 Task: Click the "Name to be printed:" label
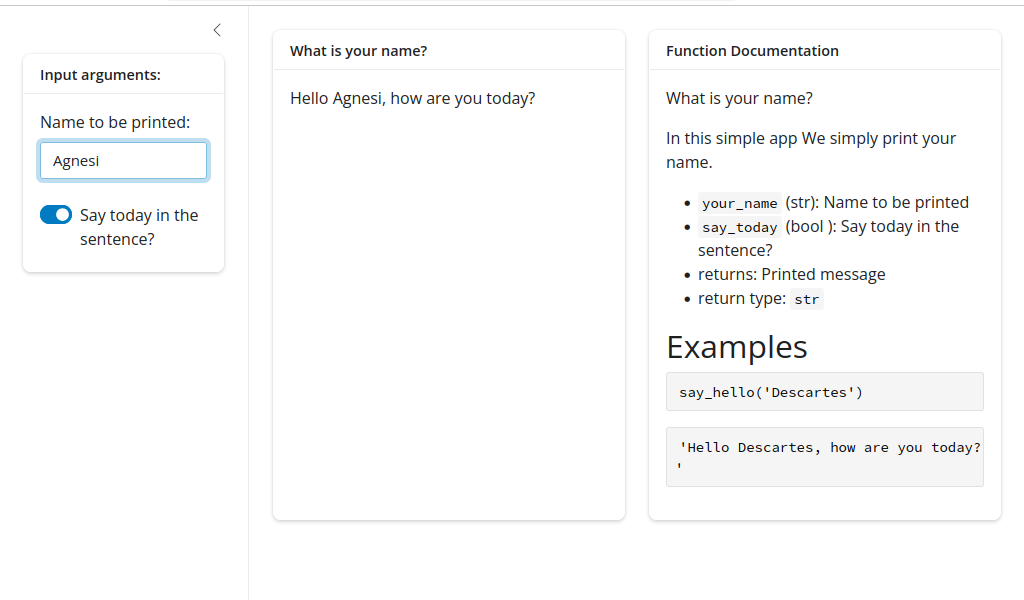[x=115, y=122]
